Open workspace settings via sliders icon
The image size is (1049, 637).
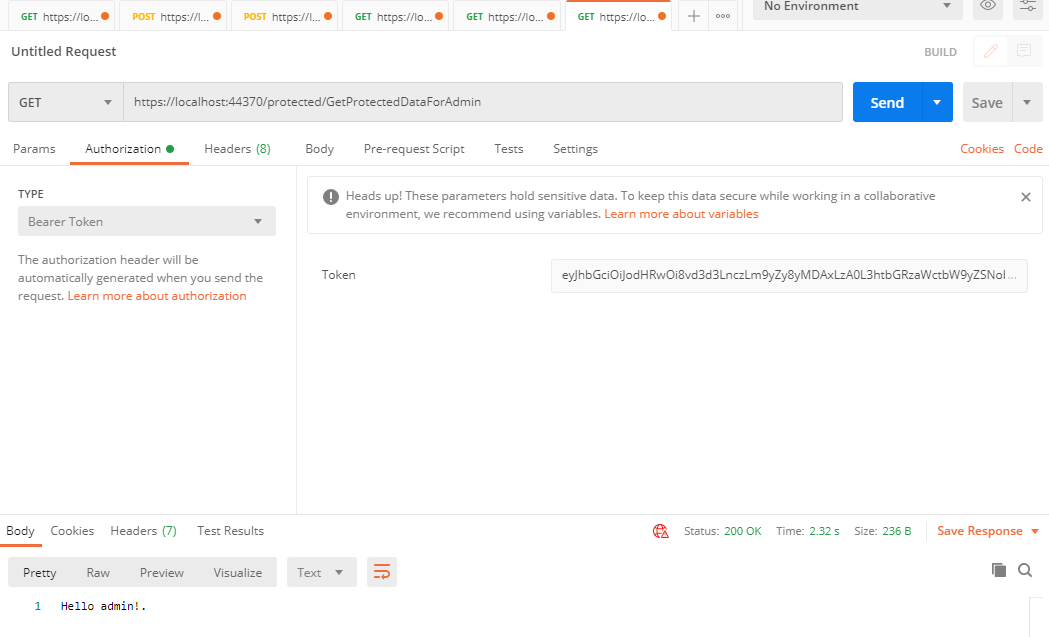coord(1026,8)
